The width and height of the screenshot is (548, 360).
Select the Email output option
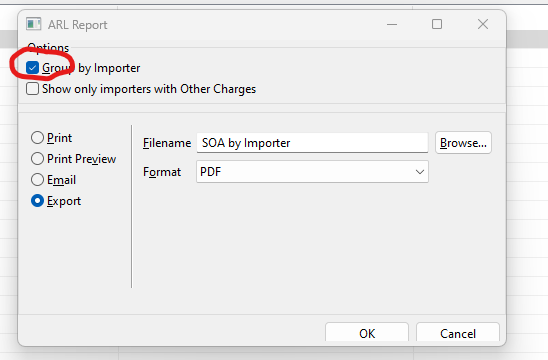click(x=37, y=180)
